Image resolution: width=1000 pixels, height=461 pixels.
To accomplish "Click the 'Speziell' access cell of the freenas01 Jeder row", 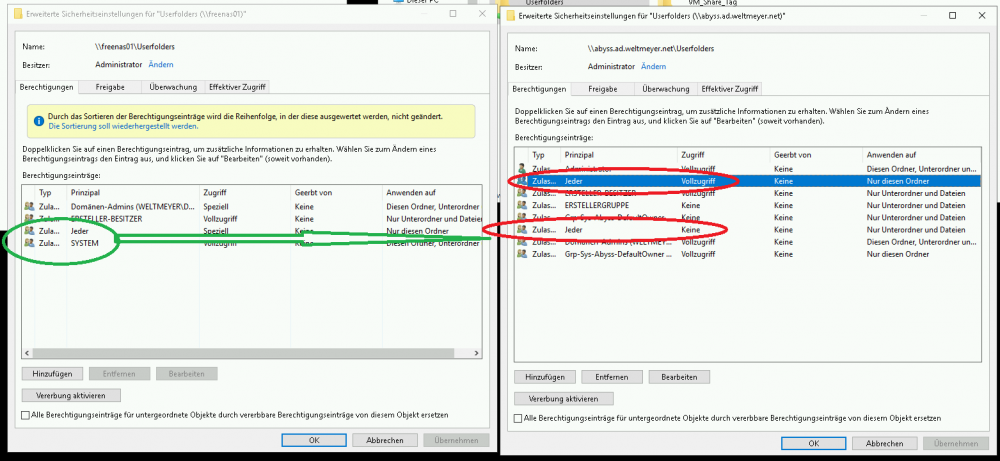I will [216, 230].
